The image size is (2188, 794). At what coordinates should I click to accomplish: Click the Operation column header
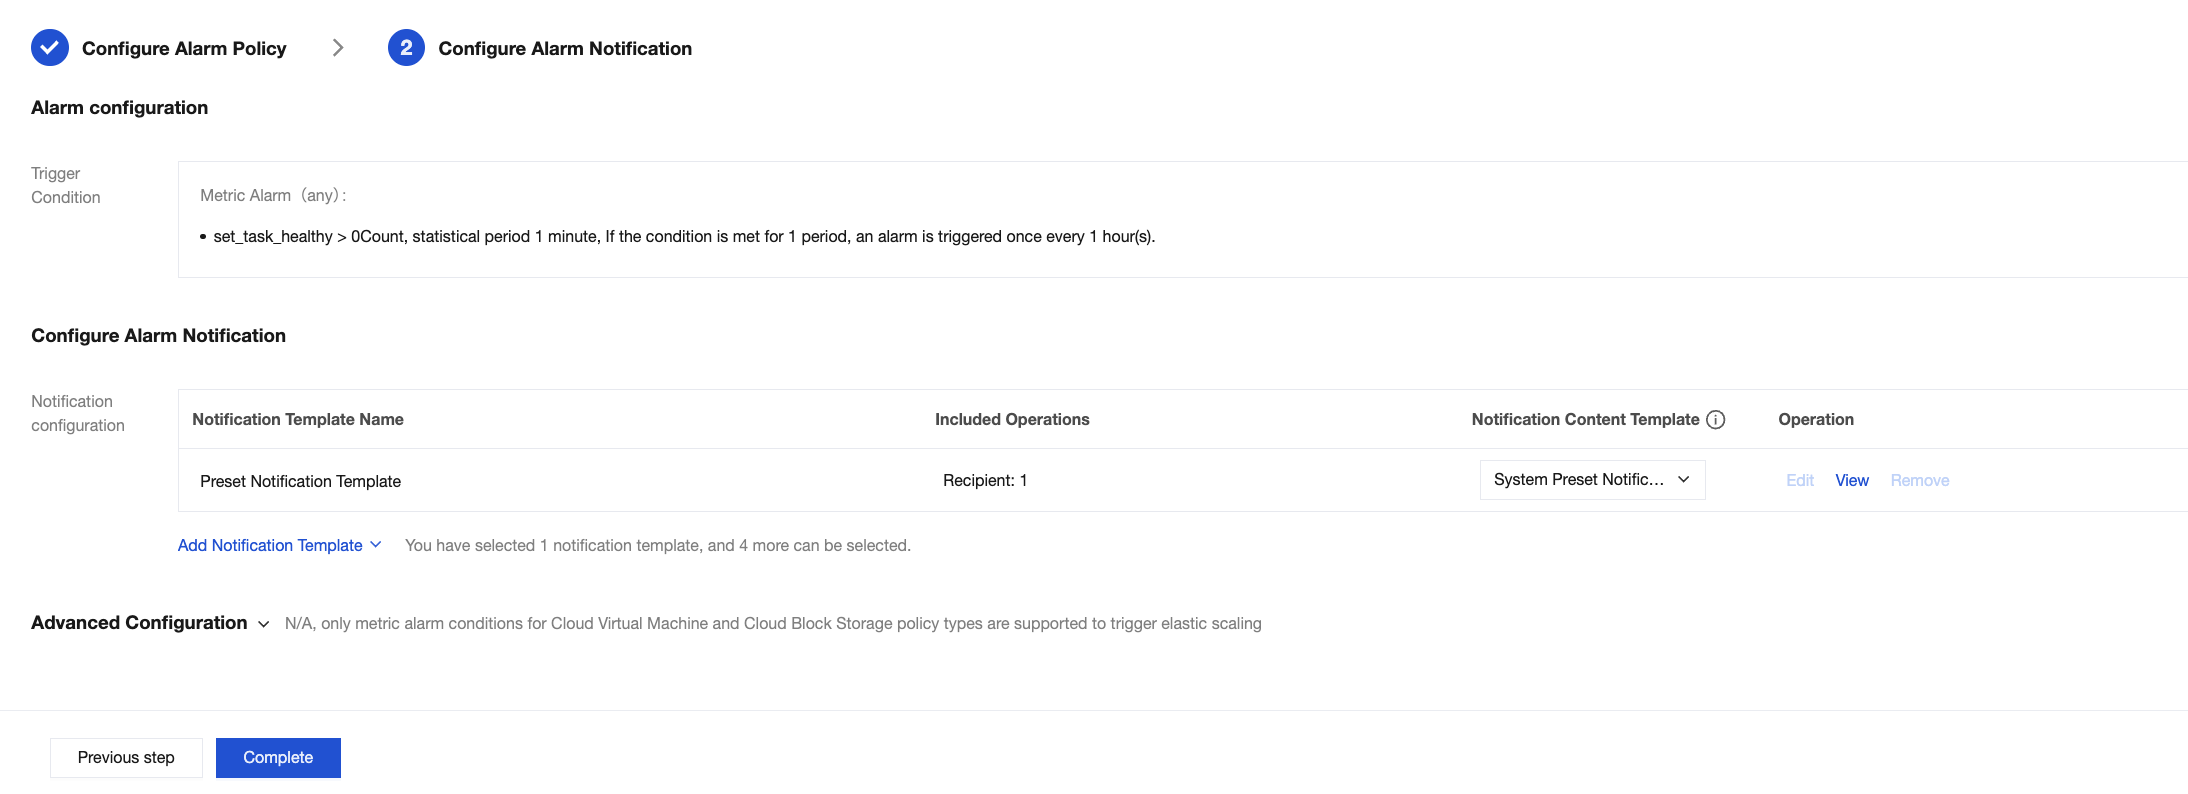[x=1816, y=420]
